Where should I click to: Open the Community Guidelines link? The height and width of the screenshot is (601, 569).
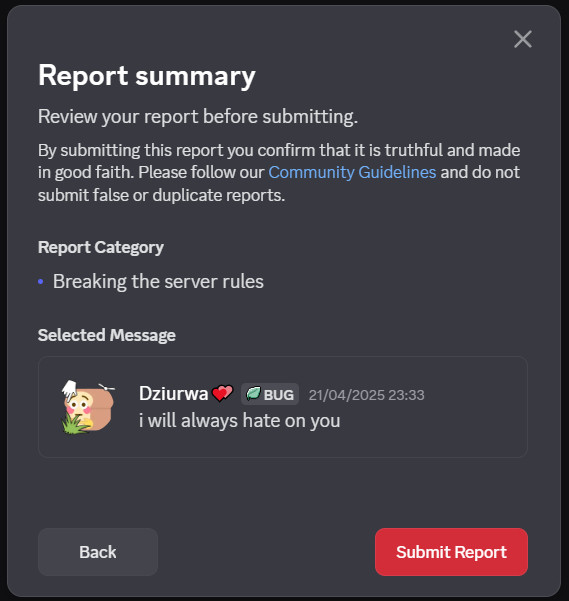coord(352,172)
